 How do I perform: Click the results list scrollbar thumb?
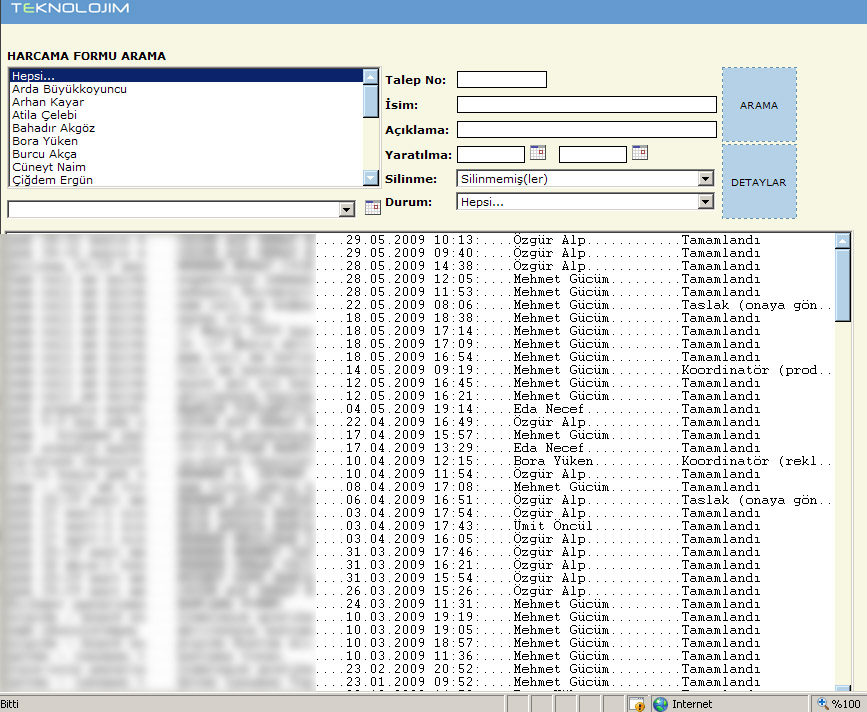pyautogui.click(x=843, y=285)
